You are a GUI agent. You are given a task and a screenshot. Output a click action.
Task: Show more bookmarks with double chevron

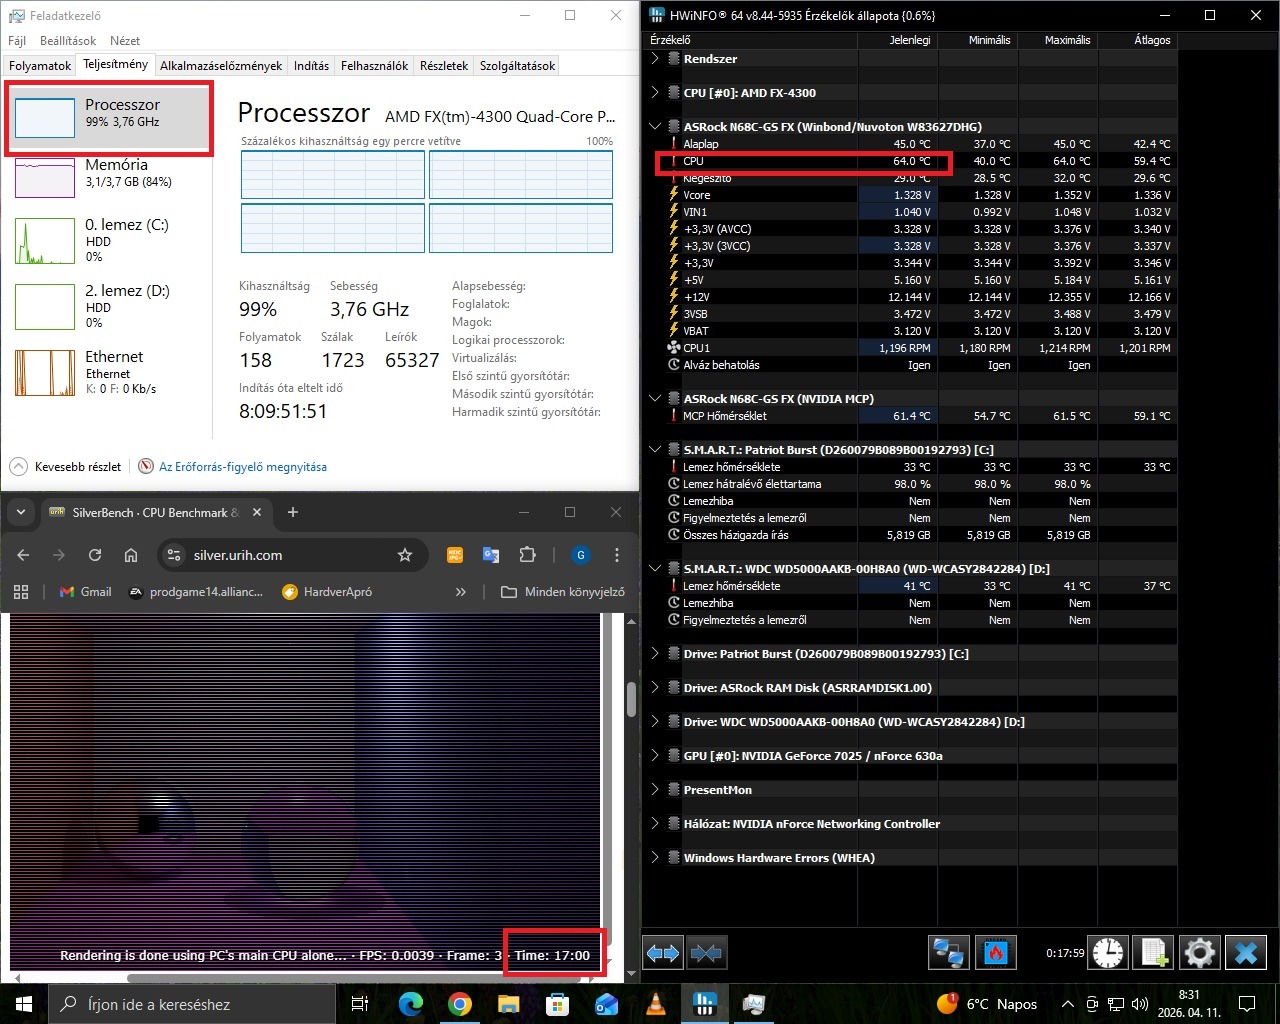coord(460,592)
